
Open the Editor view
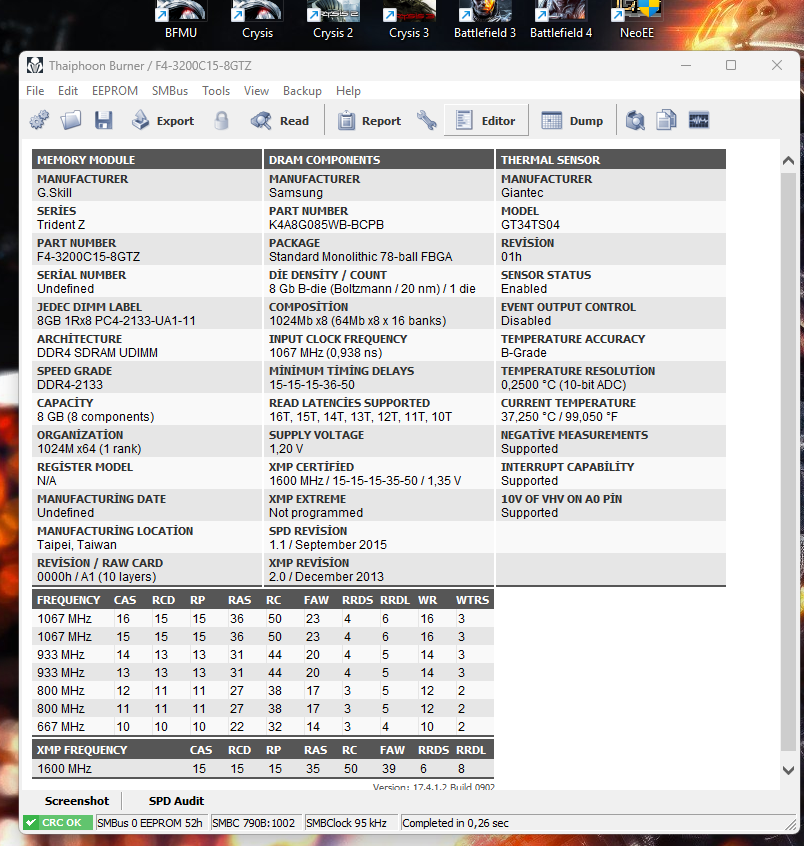[486, 120]
